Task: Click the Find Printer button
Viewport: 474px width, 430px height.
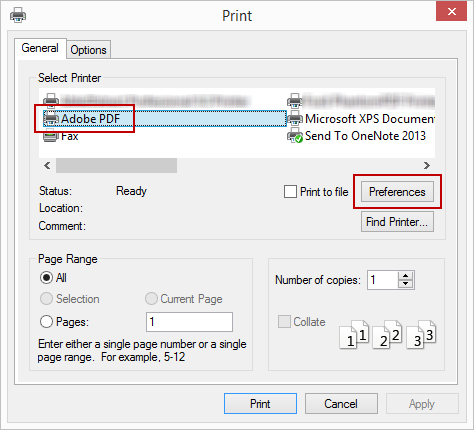Action: pos(397,221)
